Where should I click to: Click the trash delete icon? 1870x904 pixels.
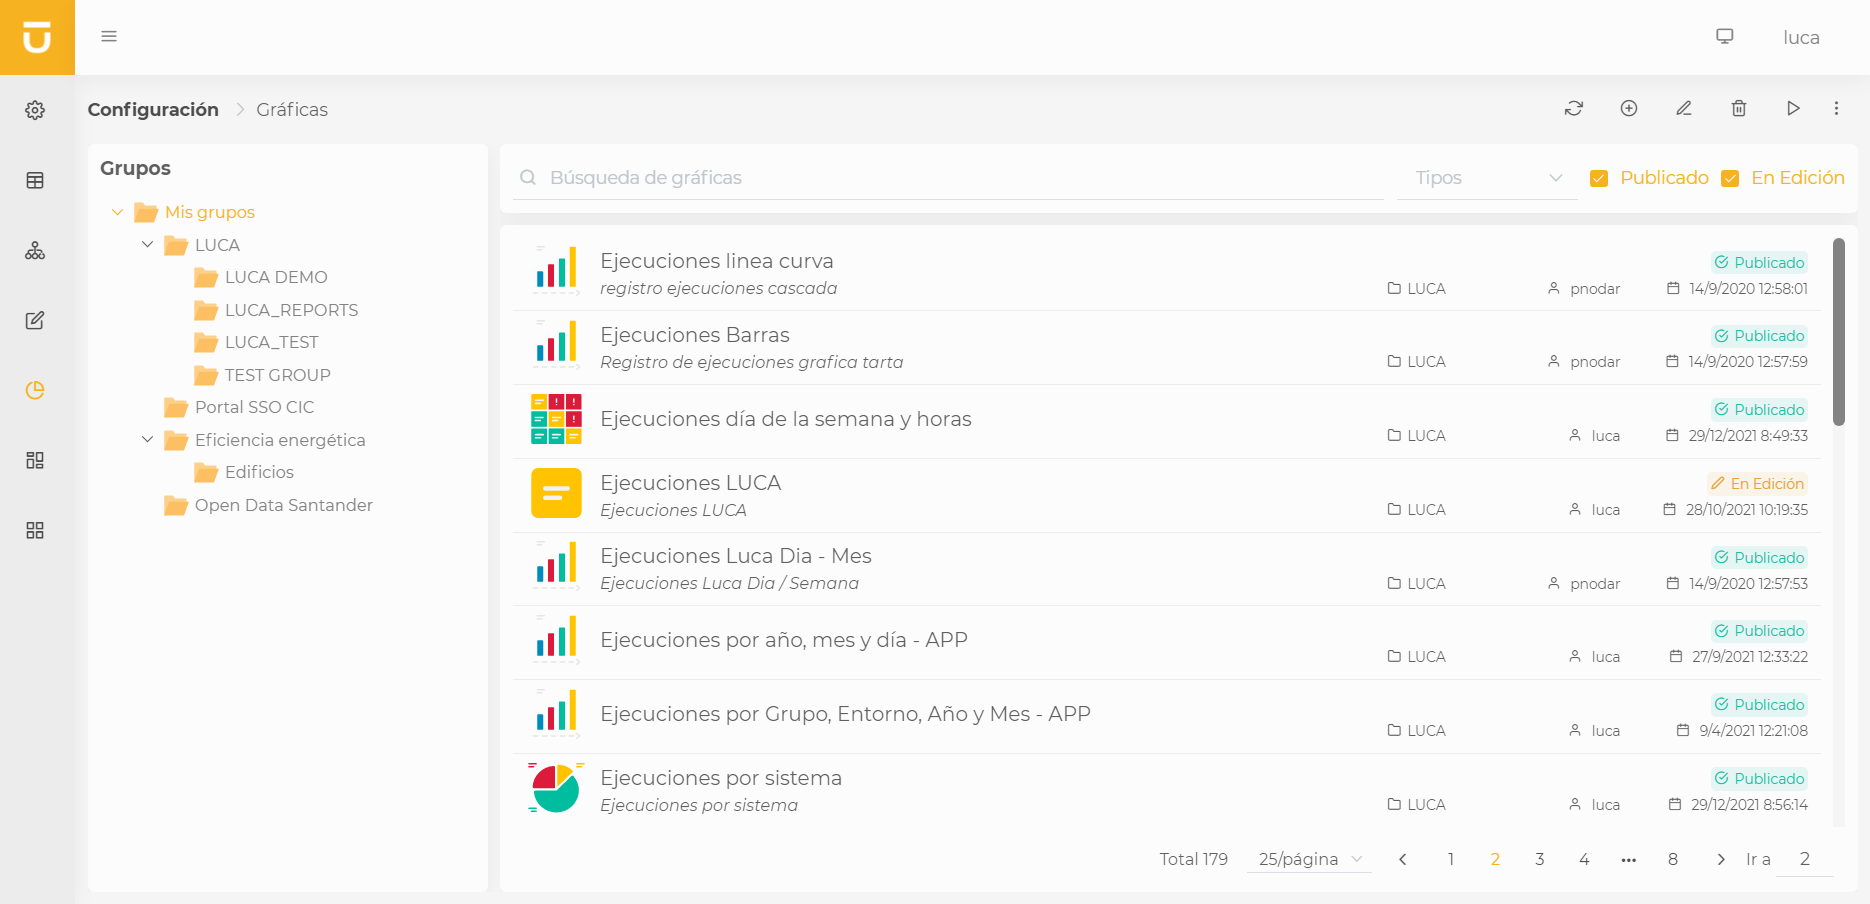pos(1739,108)
